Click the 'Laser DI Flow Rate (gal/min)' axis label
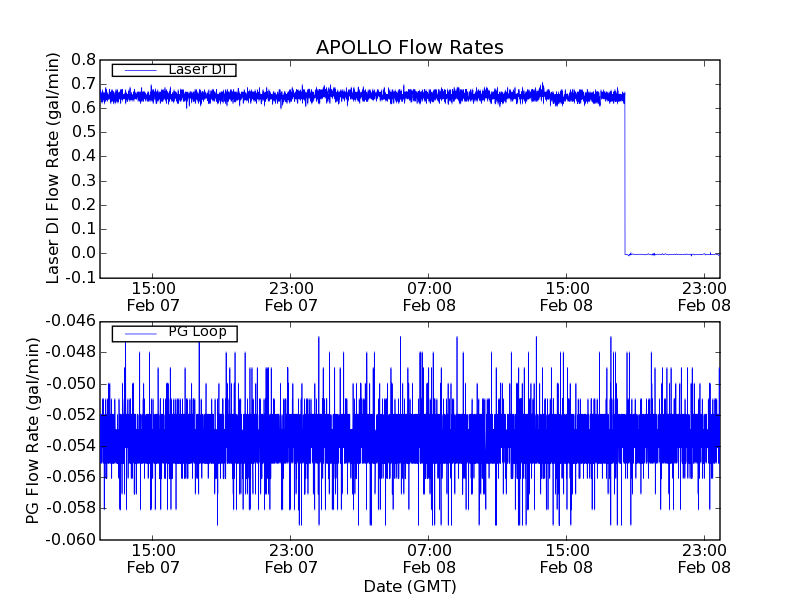800x600 pixels. point(53,168)
